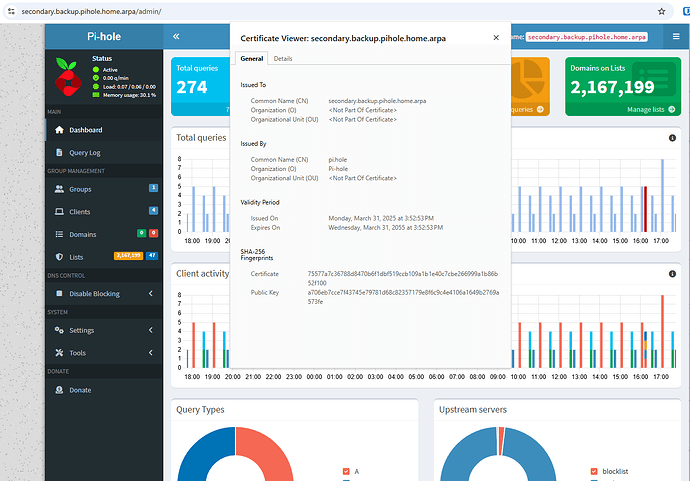
Task: Show info for Total queries chart
Action: (x=672, y=138)
